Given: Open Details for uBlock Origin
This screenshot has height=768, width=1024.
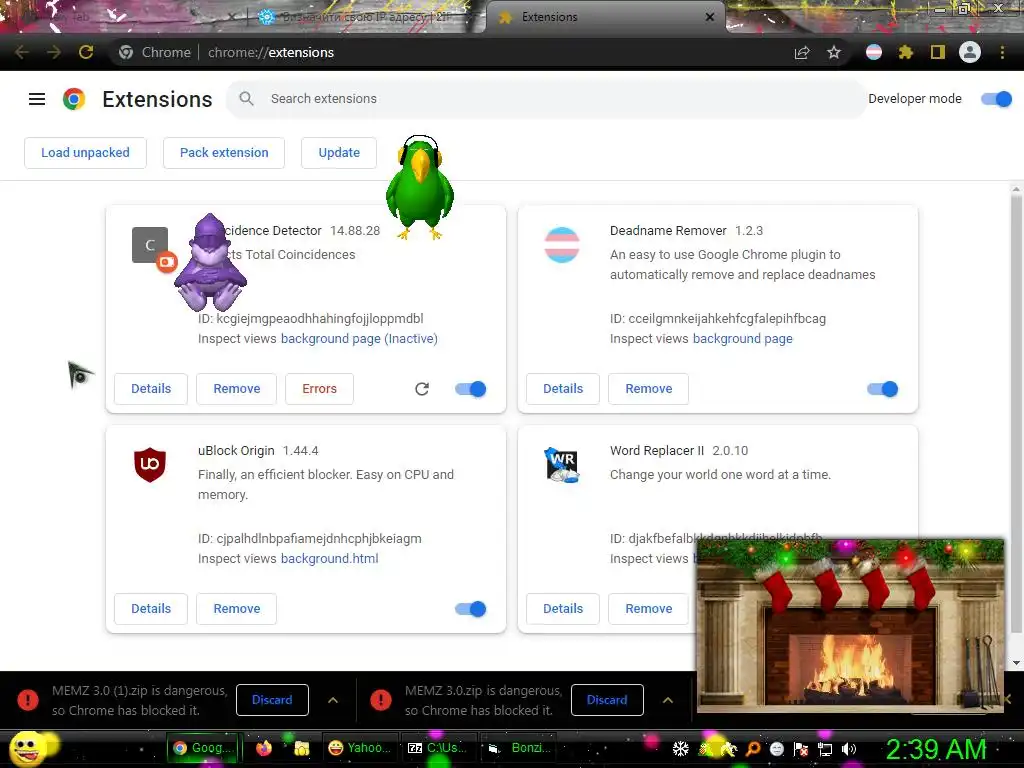Looking at the screenshot, I should click(x=151, y=609).
